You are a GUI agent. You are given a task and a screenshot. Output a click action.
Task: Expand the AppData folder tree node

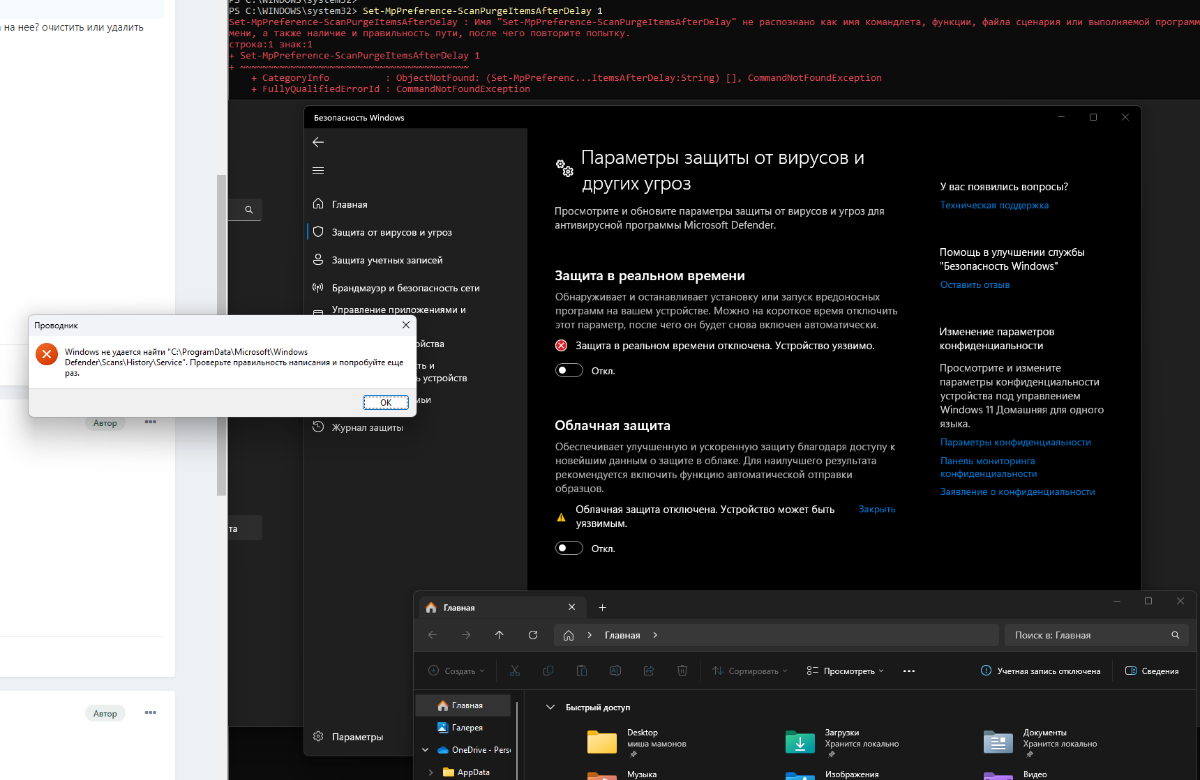431,772
